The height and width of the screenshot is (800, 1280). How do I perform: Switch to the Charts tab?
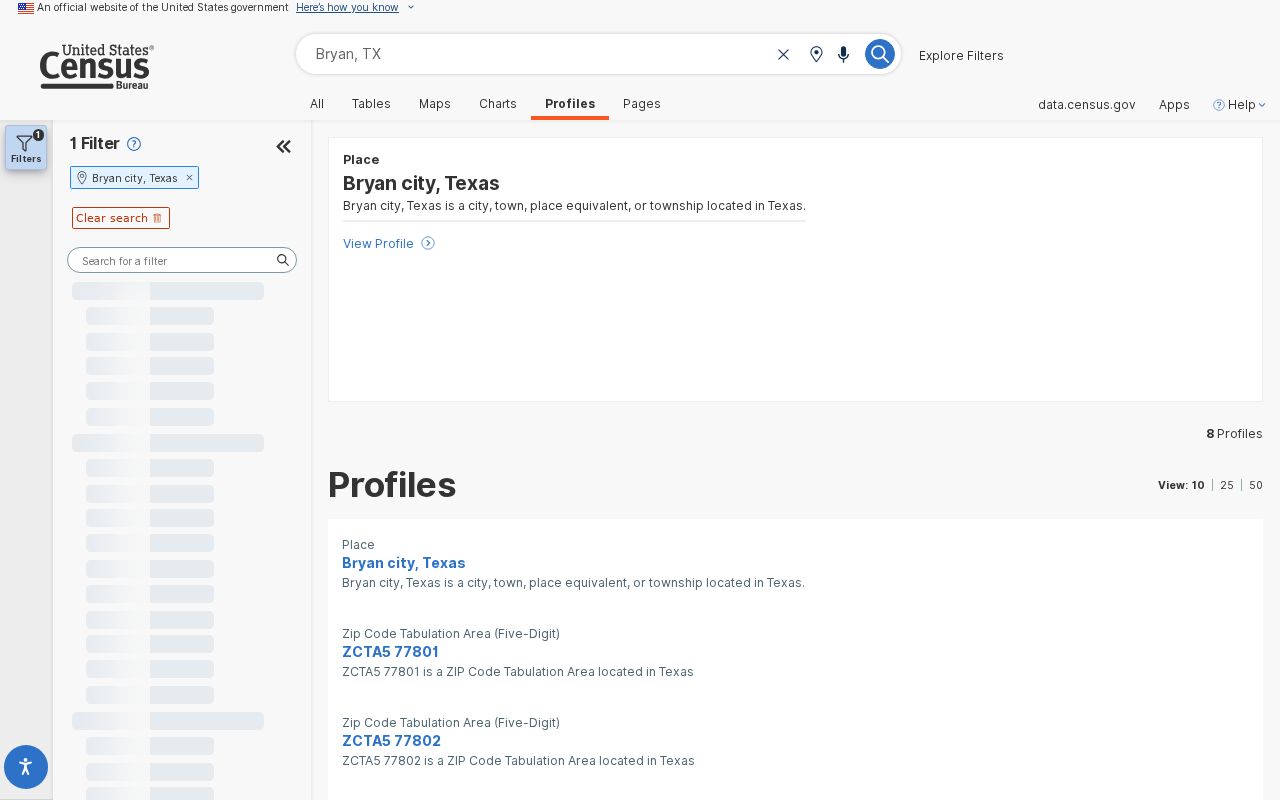(x=498, y=104)
